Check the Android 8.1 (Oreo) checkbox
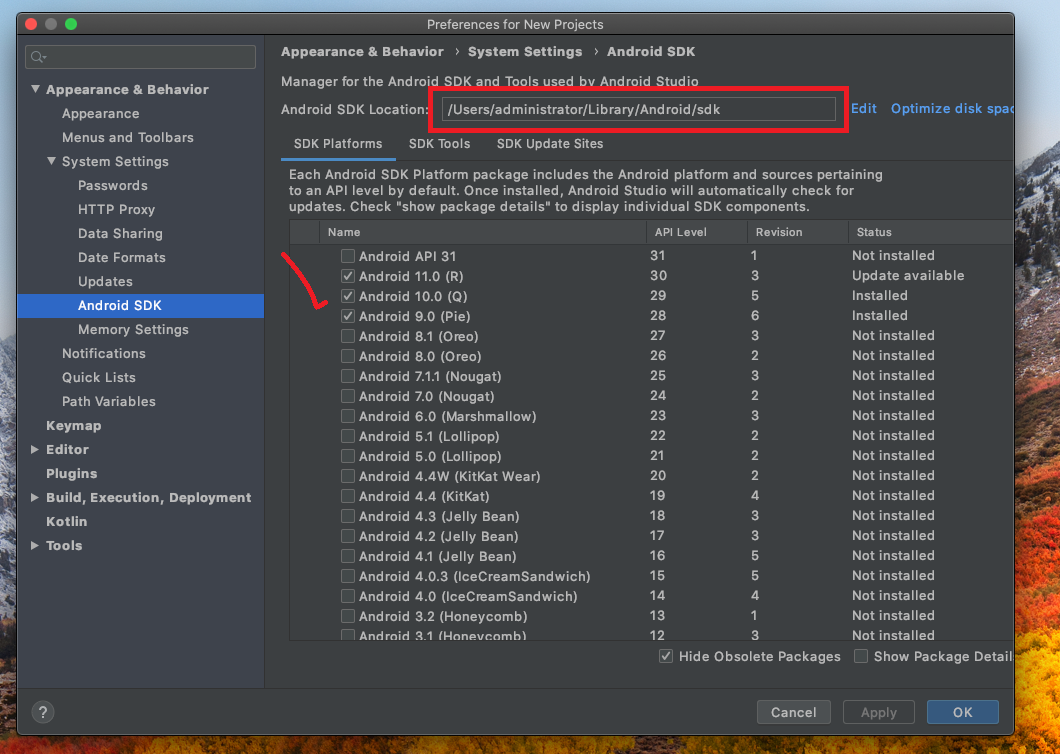This screenshot has height=754, width=1060. [347, 335]
